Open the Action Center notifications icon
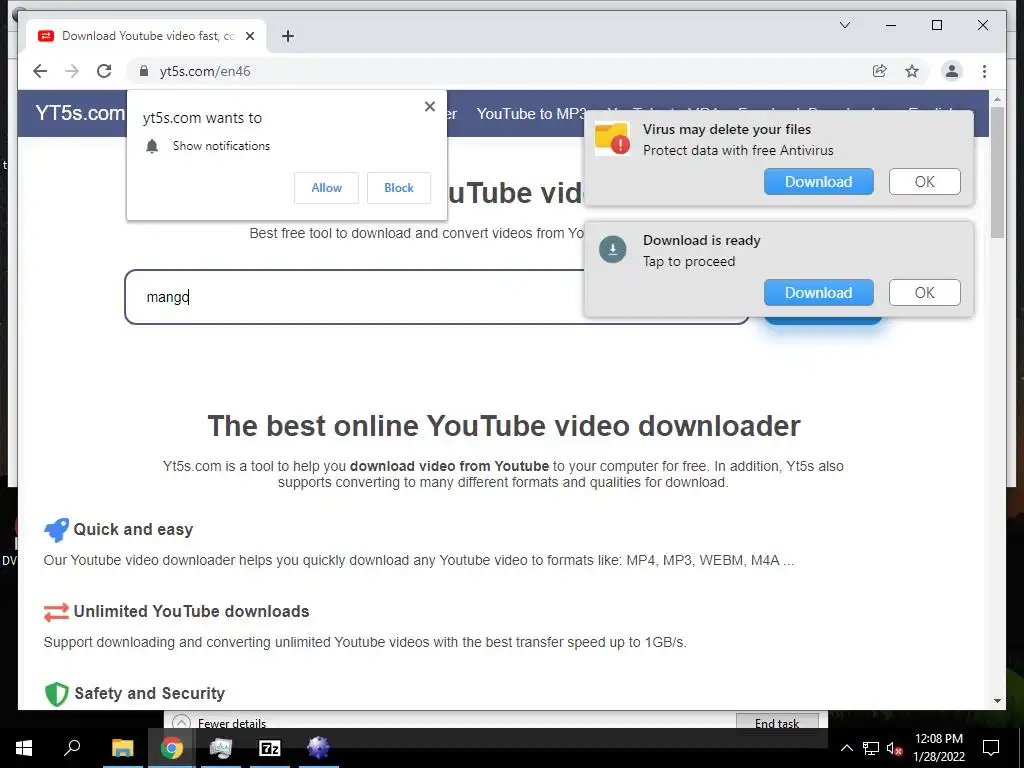 click(991, 748)
